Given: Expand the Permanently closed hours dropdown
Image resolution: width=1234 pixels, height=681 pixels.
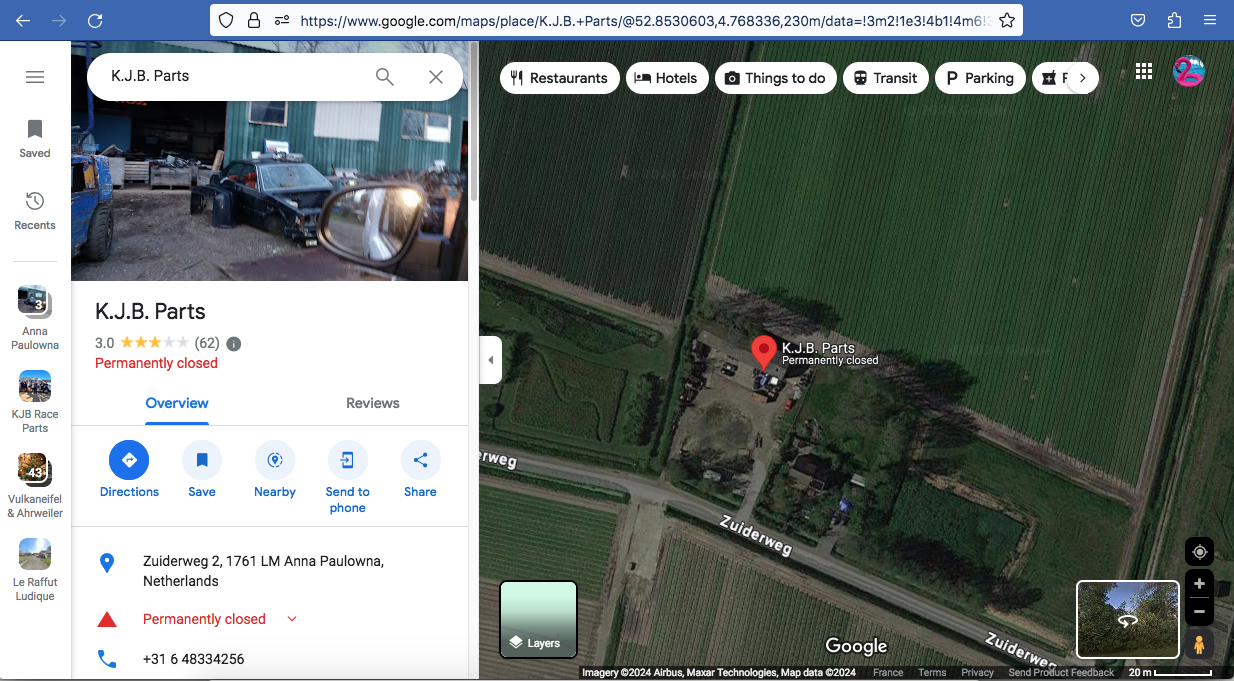Looking at the screenshot, I should [x=292, y=619].
